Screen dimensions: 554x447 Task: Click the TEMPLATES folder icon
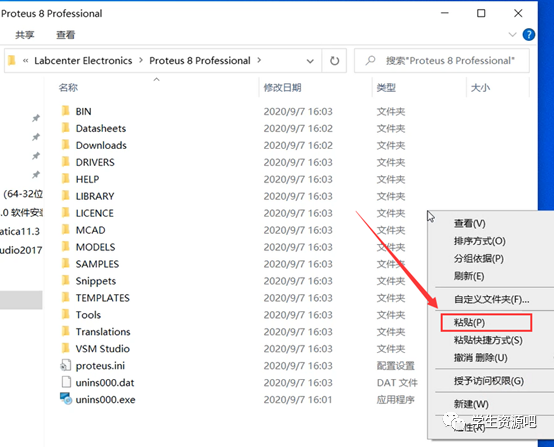tap(65, 298)
